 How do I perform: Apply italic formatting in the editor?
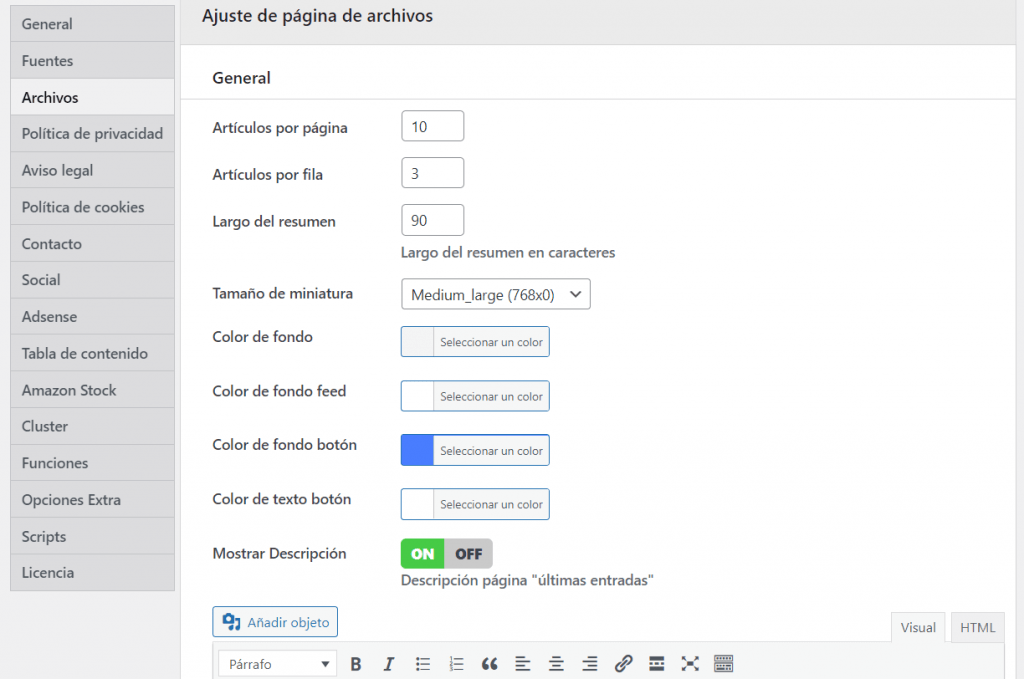(x=389, y=664)
